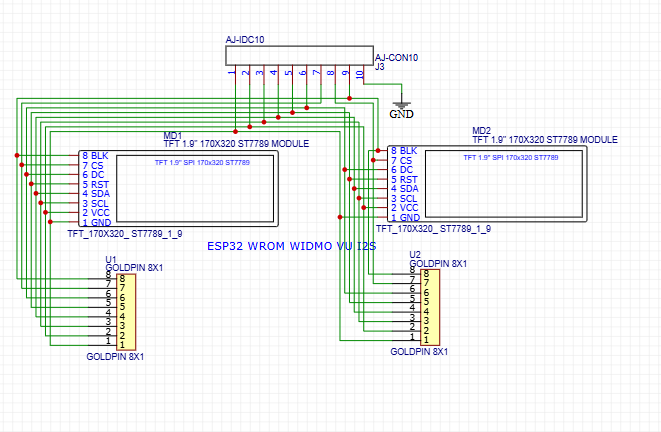
Task: Click MD1 pin label 3 SCL
Action: pyautogui.click(x=95, y=204)
